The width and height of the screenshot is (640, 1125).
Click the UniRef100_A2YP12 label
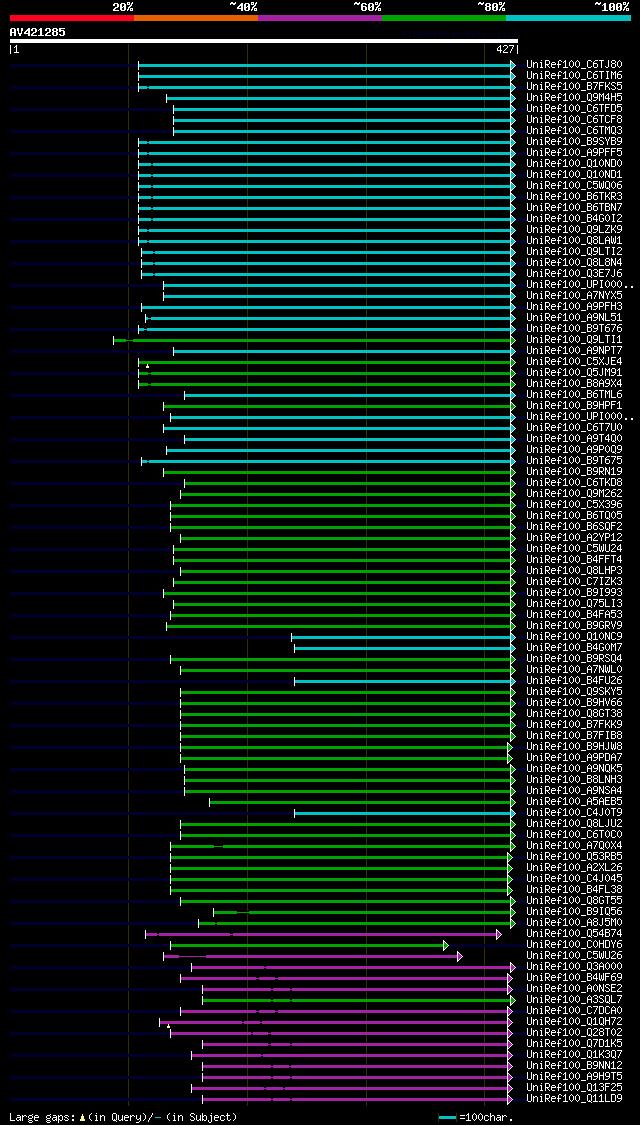tap(574, 537)
